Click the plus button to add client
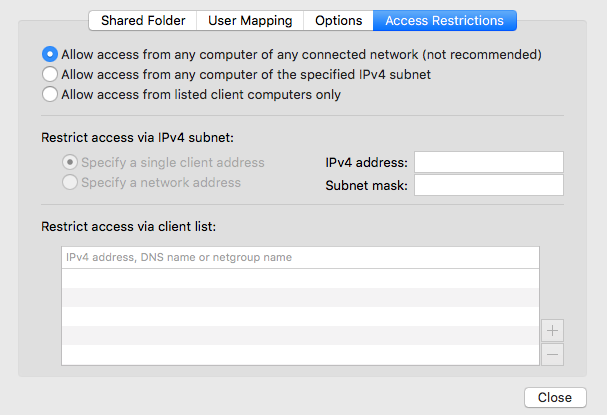The height and width of the screenshot is (415, 607). 552,331
